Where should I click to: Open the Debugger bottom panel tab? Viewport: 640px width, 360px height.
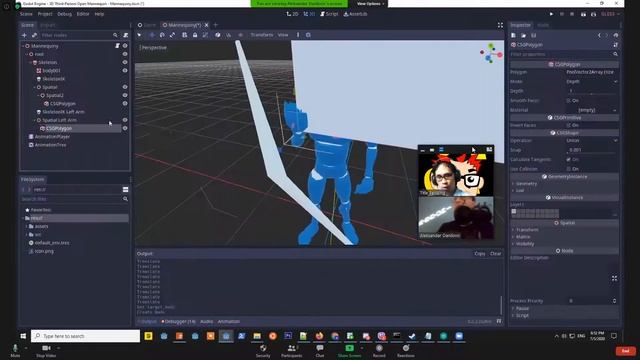178,322
